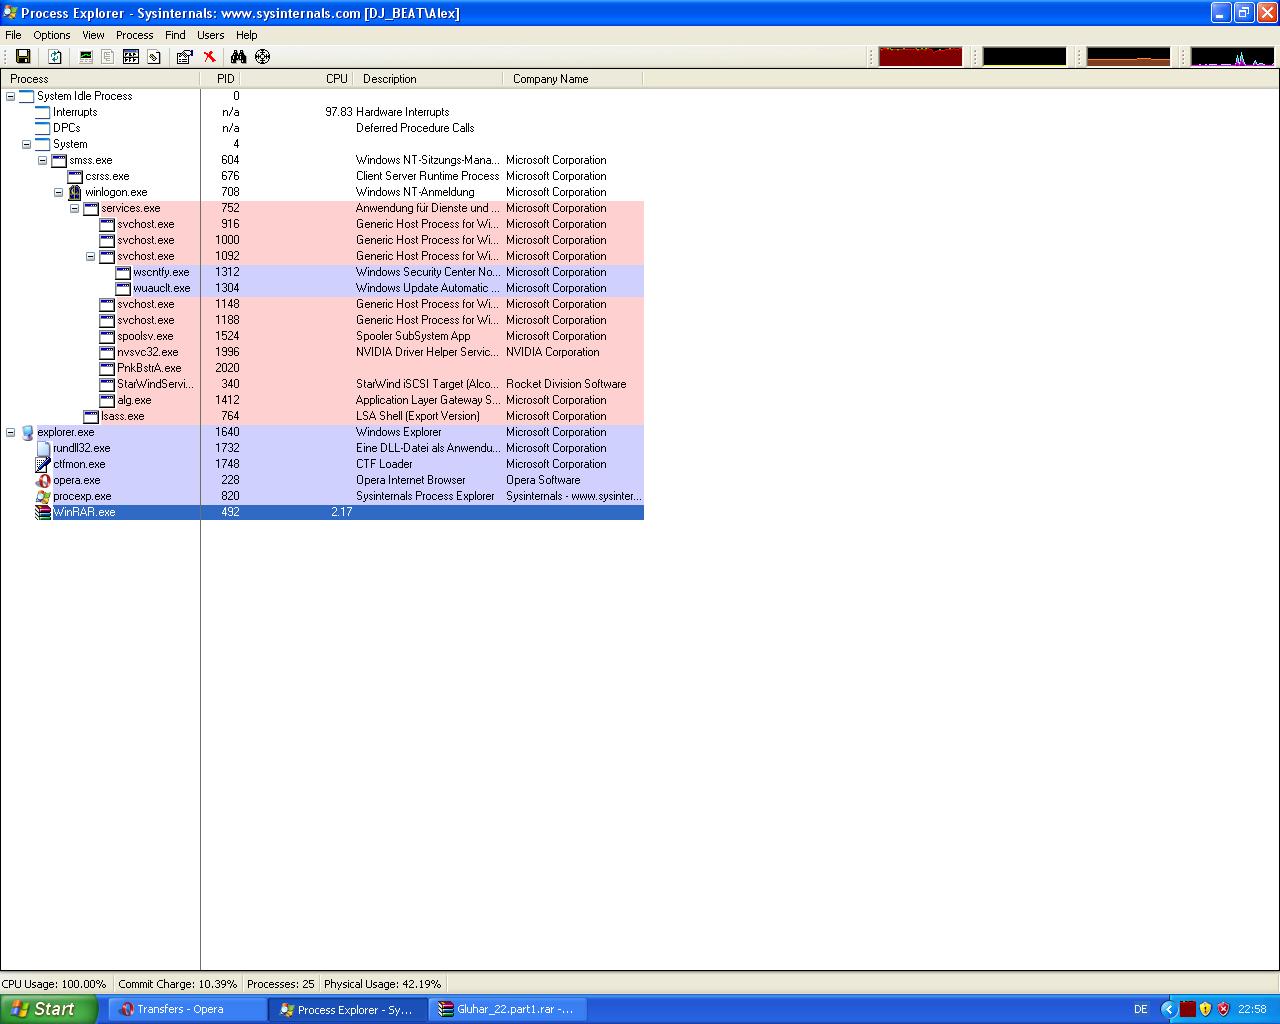Select the procexp.exe process icon
Viewport: 1280px width, 1024px height.
coord(43,496)
